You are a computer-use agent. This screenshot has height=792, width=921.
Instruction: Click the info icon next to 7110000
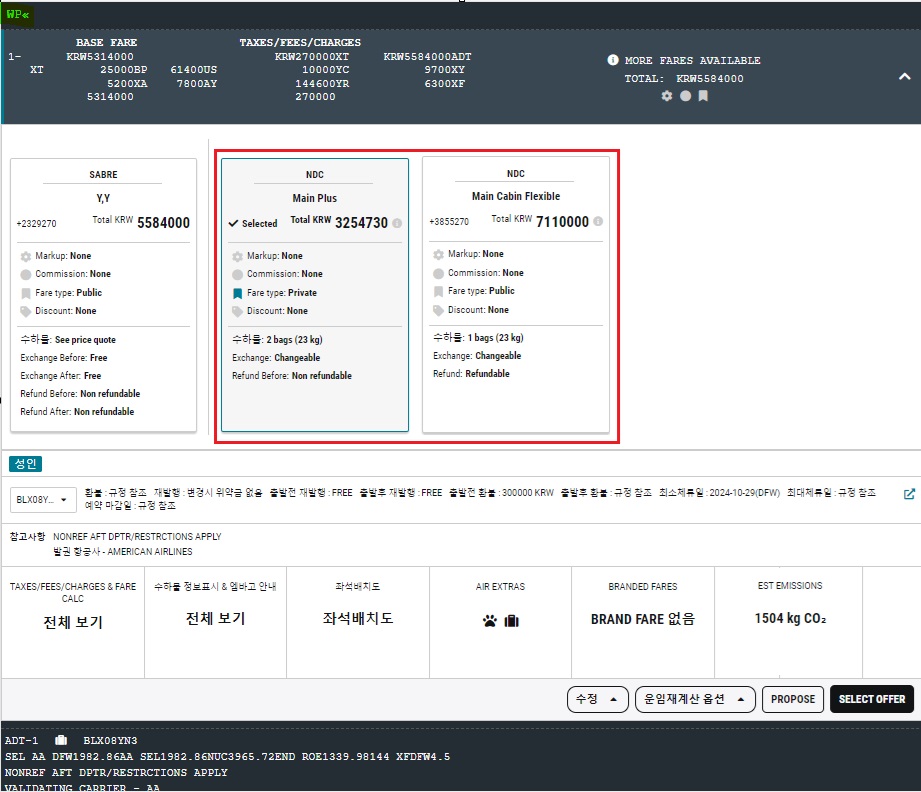click(598, 222)
